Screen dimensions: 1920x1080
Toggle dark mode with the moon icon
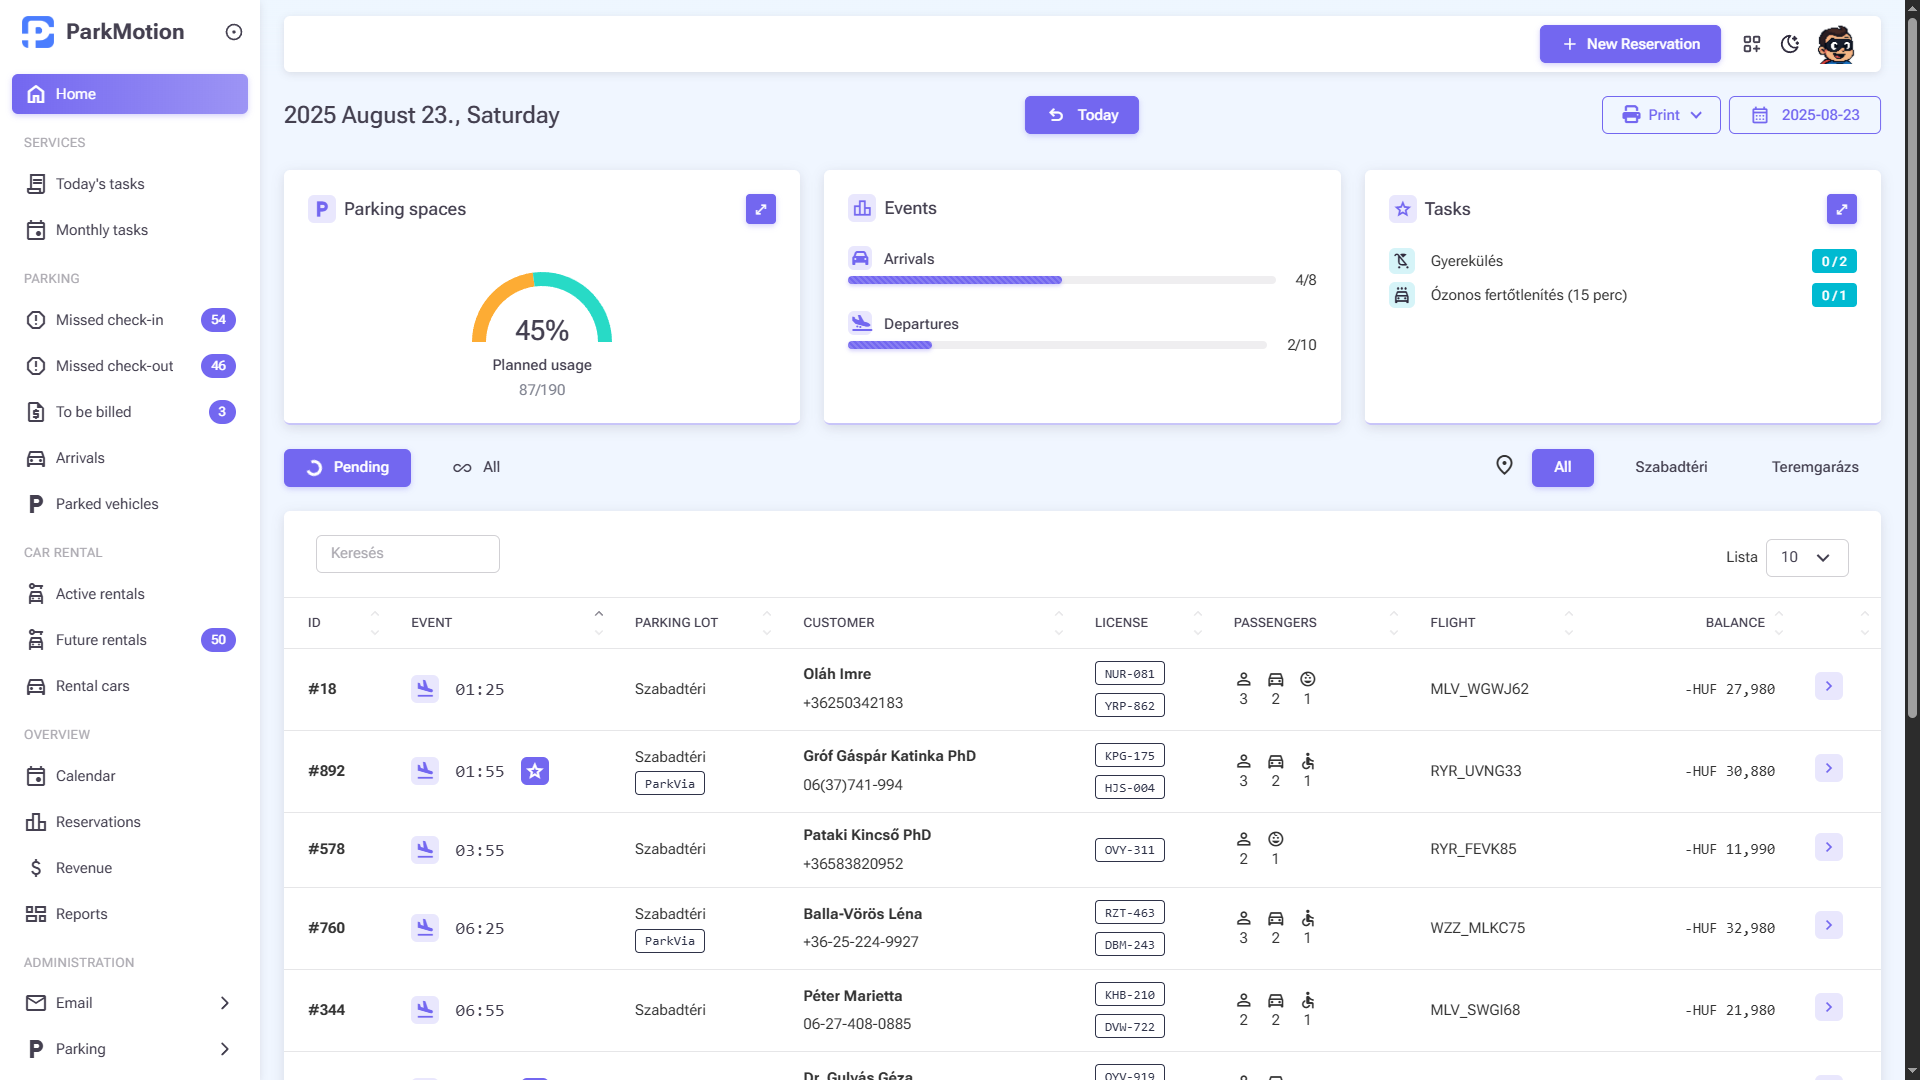[1790, 44]
